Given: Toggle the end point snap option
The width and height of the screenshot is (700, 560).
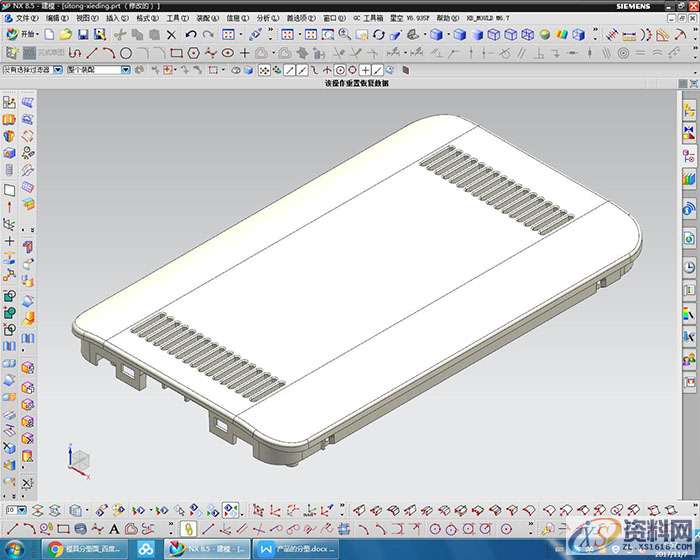Looking at the screenshot, I should [x=290, y=70].
